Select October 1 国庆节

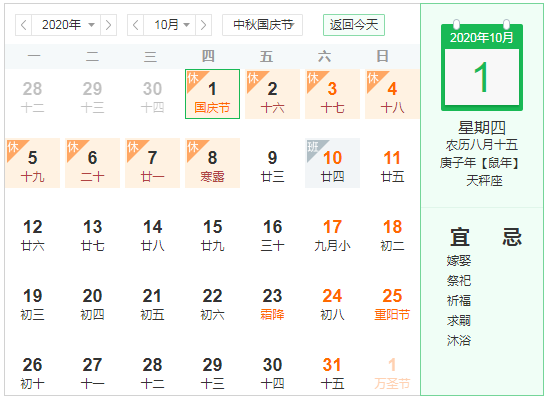tap(212, 94)
